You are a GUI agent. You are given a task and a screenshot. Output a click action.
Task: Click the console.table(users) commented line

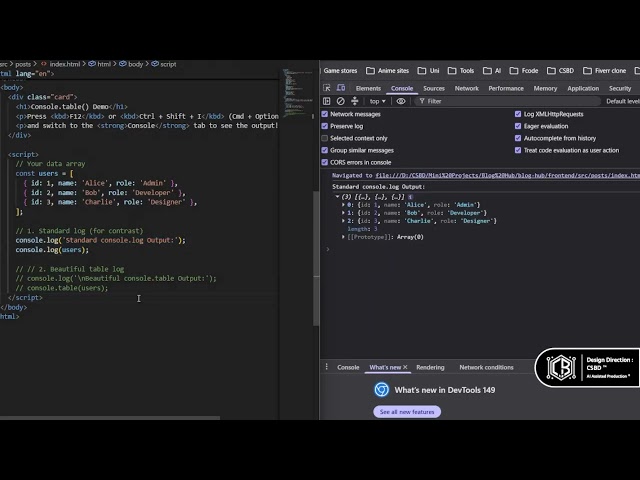(x=62, y=288)
